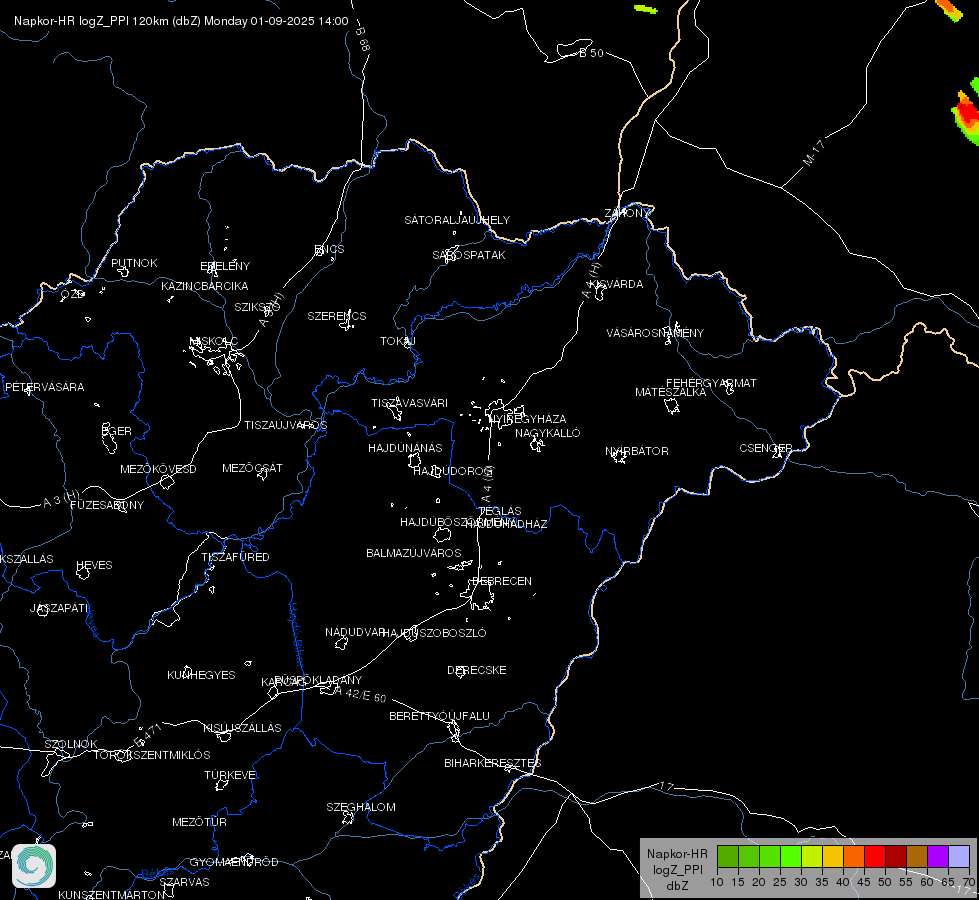Click the KISVARDA town label
This screenshot has width=979, height=900.
coord(616,284)
